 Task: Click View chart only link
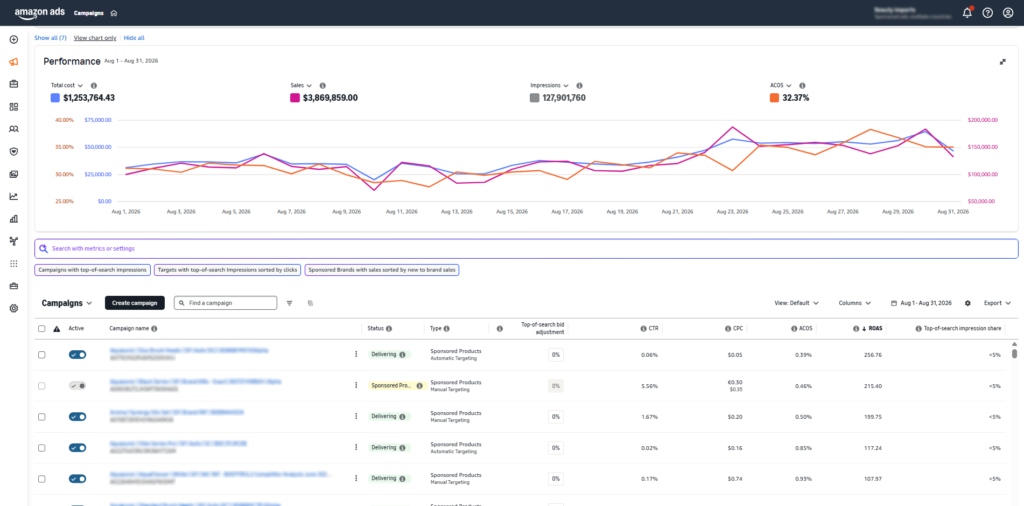tap(95, 38)
